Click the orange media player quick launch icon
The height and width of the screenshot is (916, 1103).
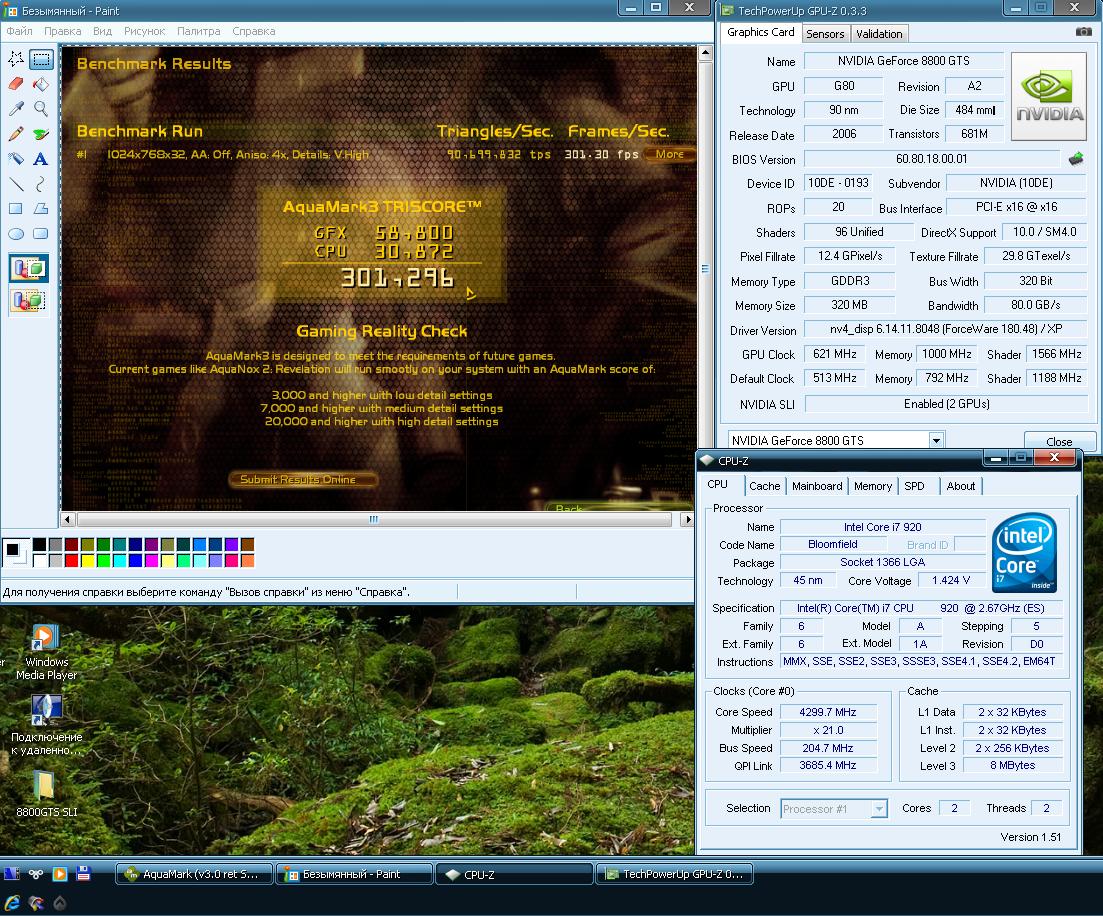60,874
